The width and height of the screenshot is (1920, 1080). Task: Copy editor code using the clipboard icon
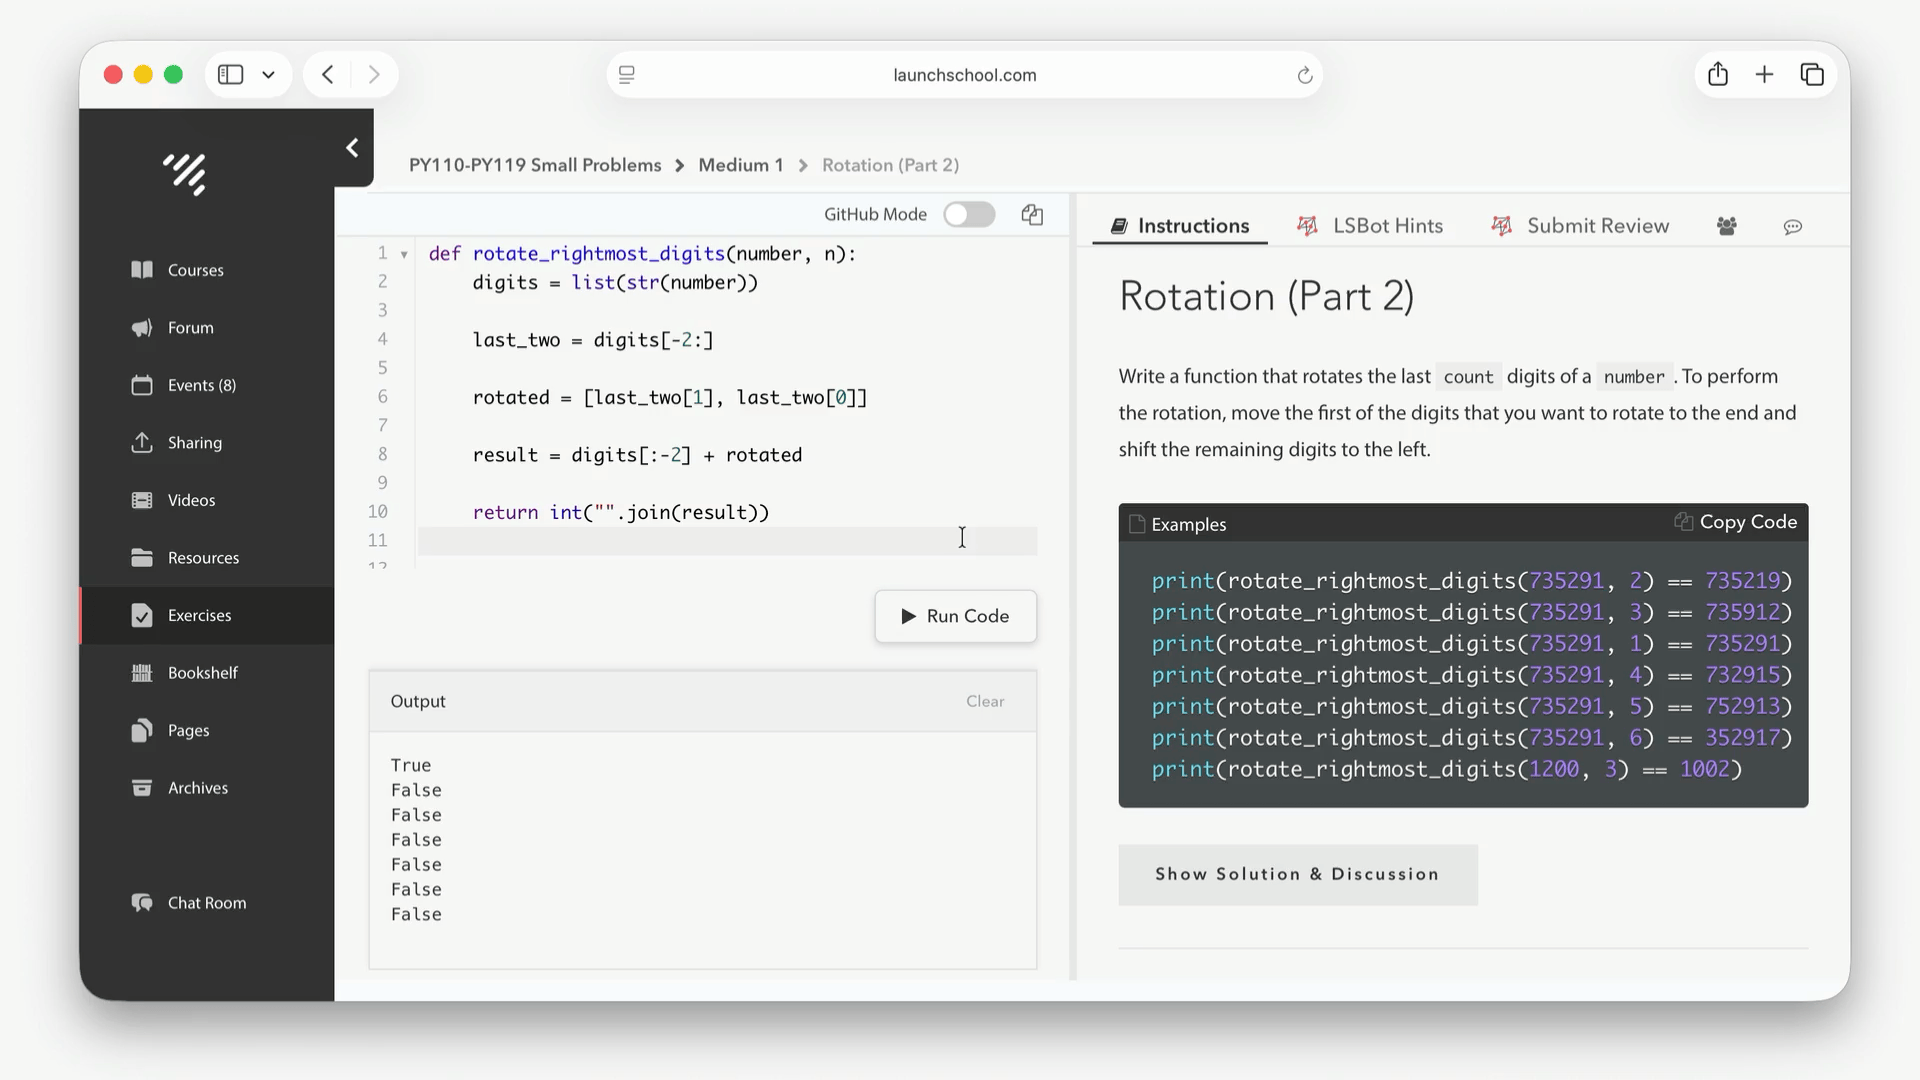click(x=1032, y=214)
